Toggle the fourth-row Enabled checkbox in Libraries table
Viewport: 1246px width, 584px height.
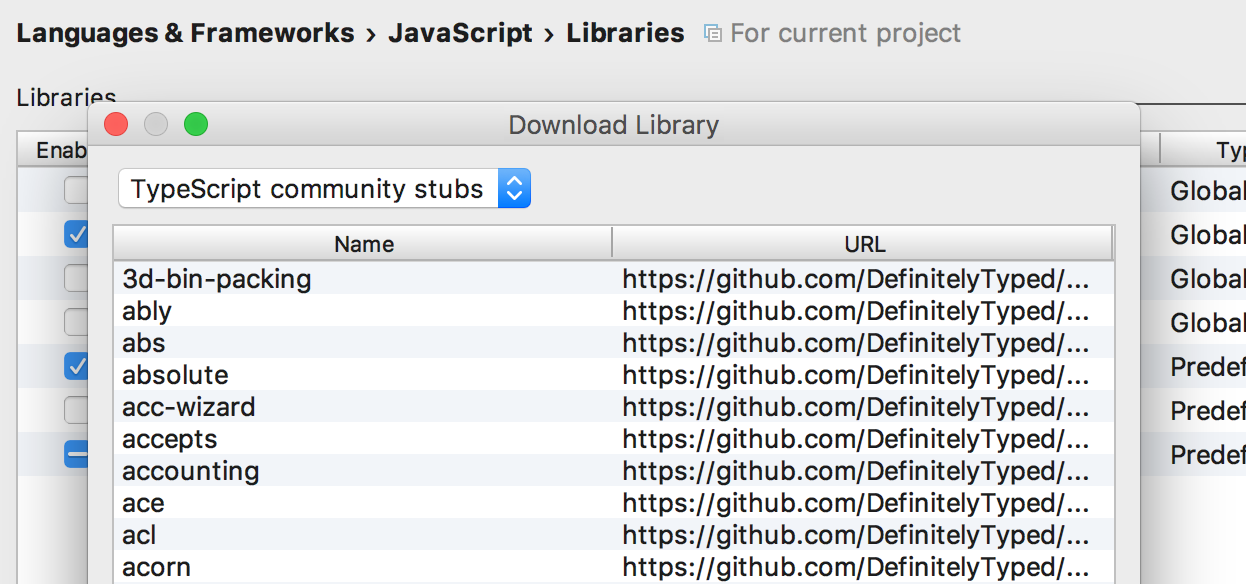point(76,322)
